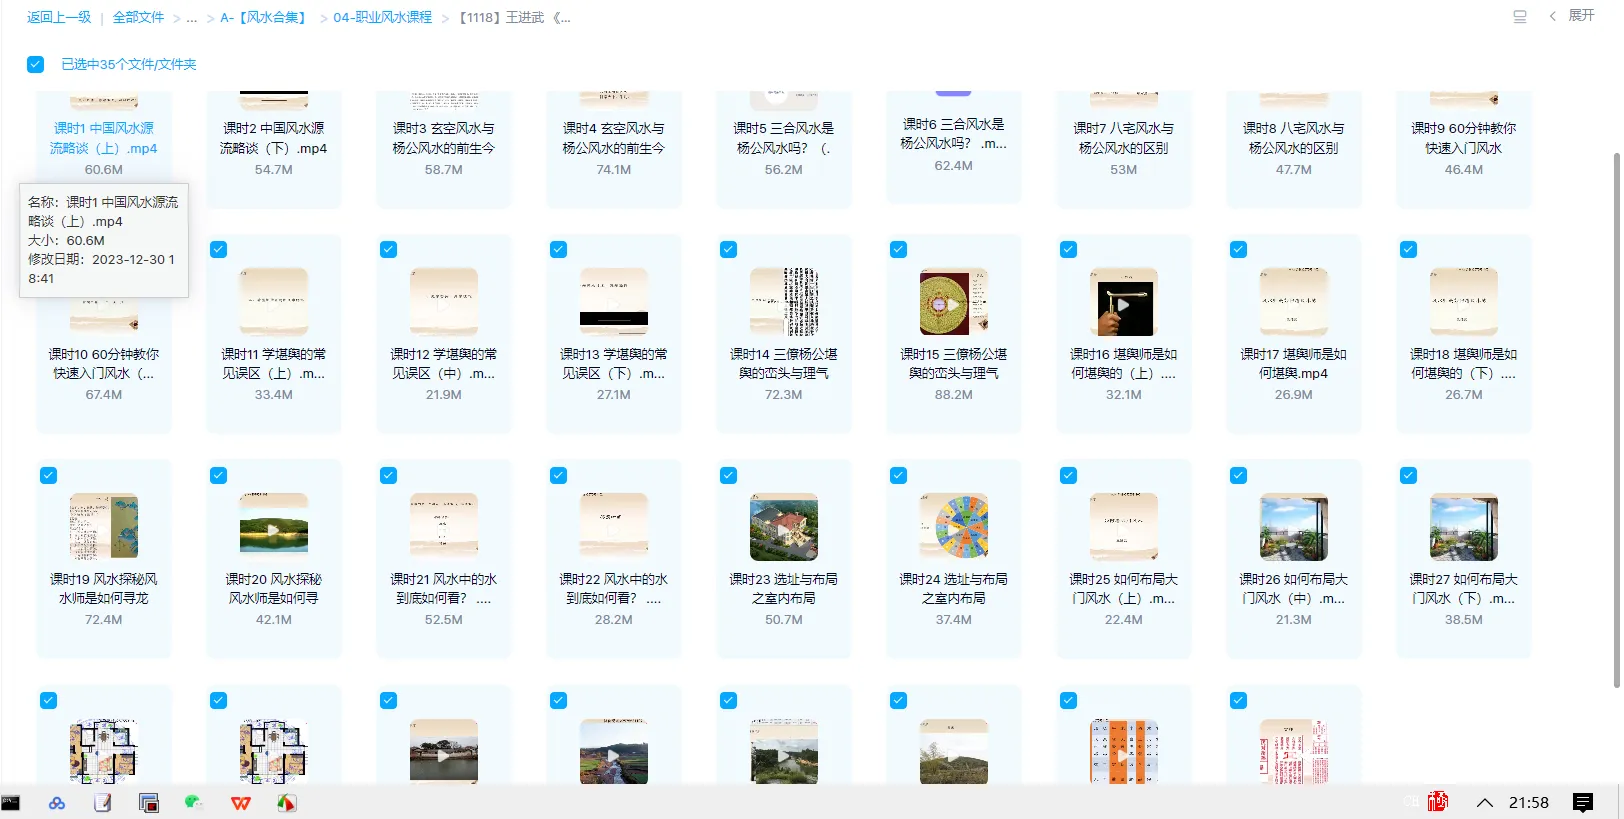Uncheck the 课时24 file checkbox

click(x=899, y=476)
